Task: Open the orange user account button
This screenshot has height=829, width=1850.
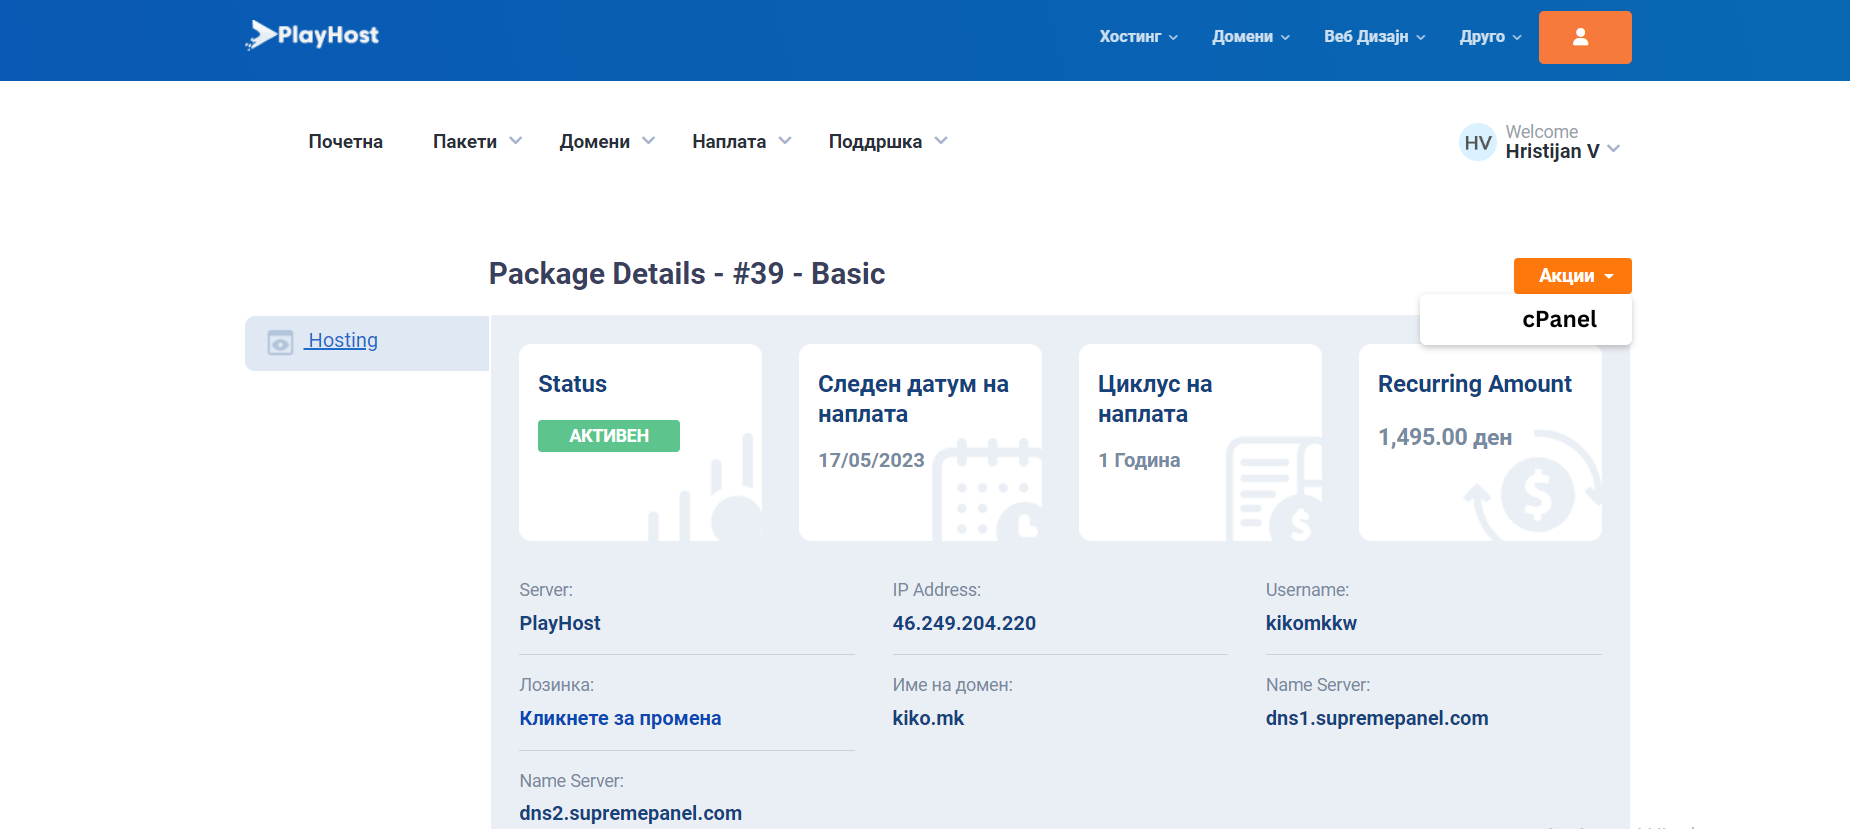Action: [x=1585, y=37]
